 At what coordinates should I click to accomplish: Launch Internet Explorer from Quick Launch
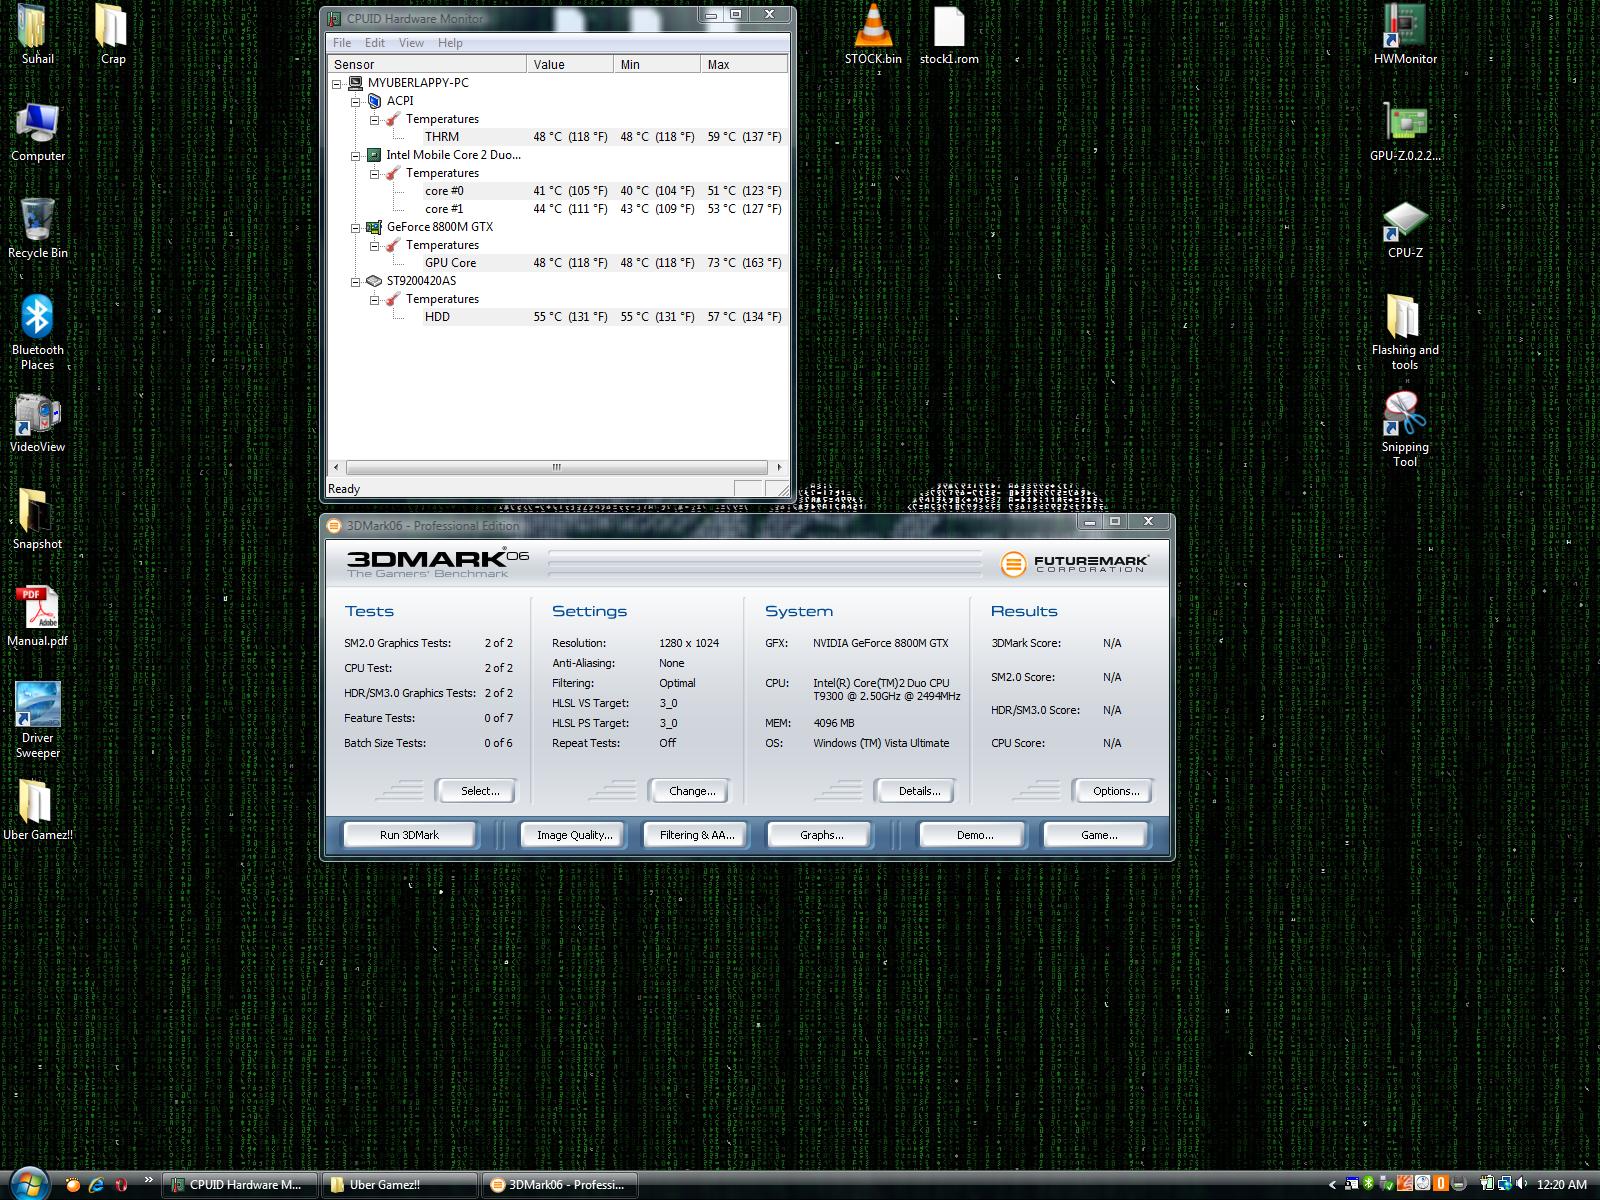click(x=97, y=1185)
